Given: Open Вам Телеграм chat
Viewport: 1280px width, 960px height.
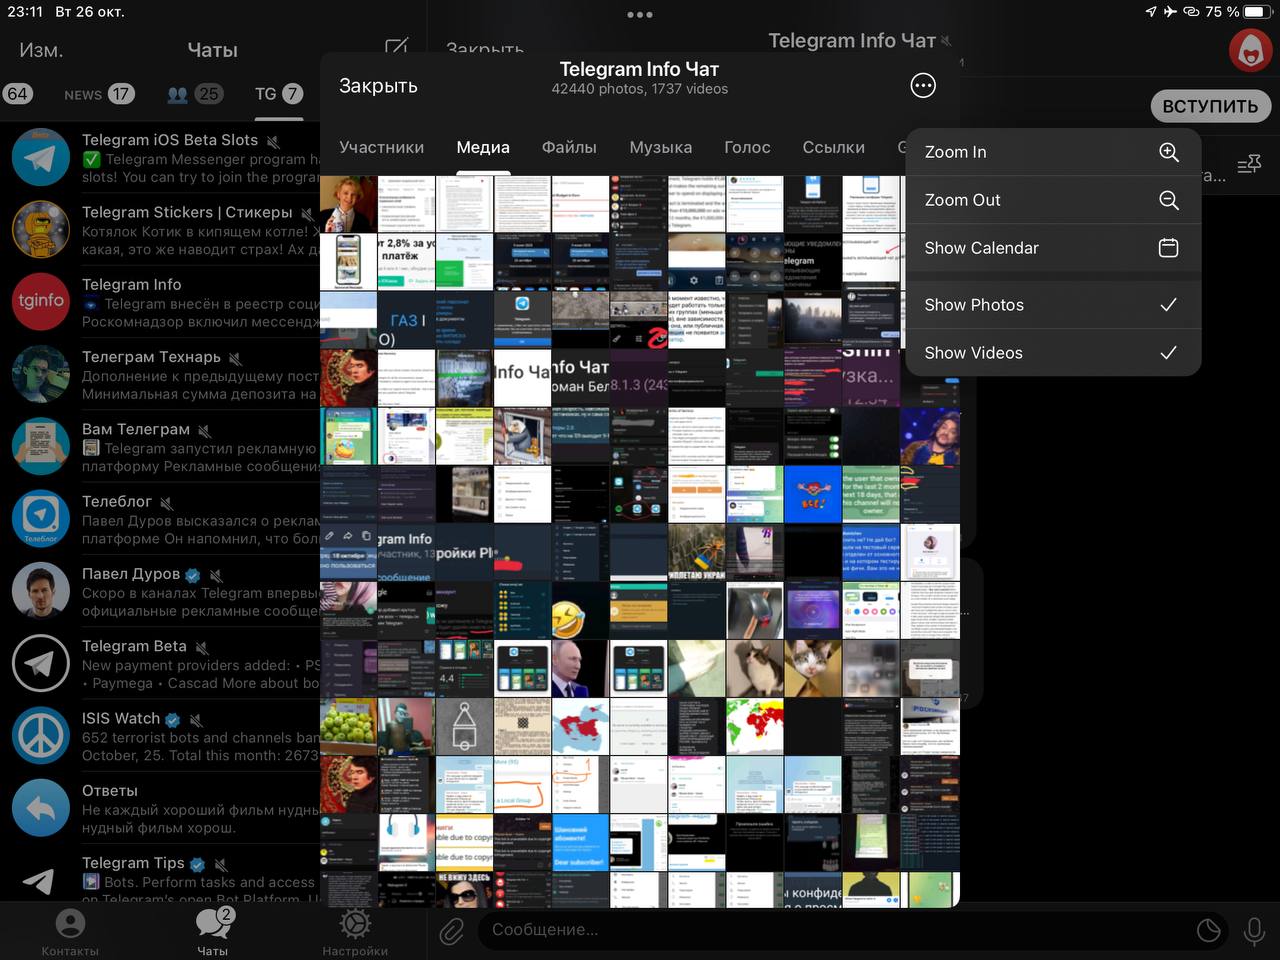Looking at the screenshot, I should [x=160, y=447].
